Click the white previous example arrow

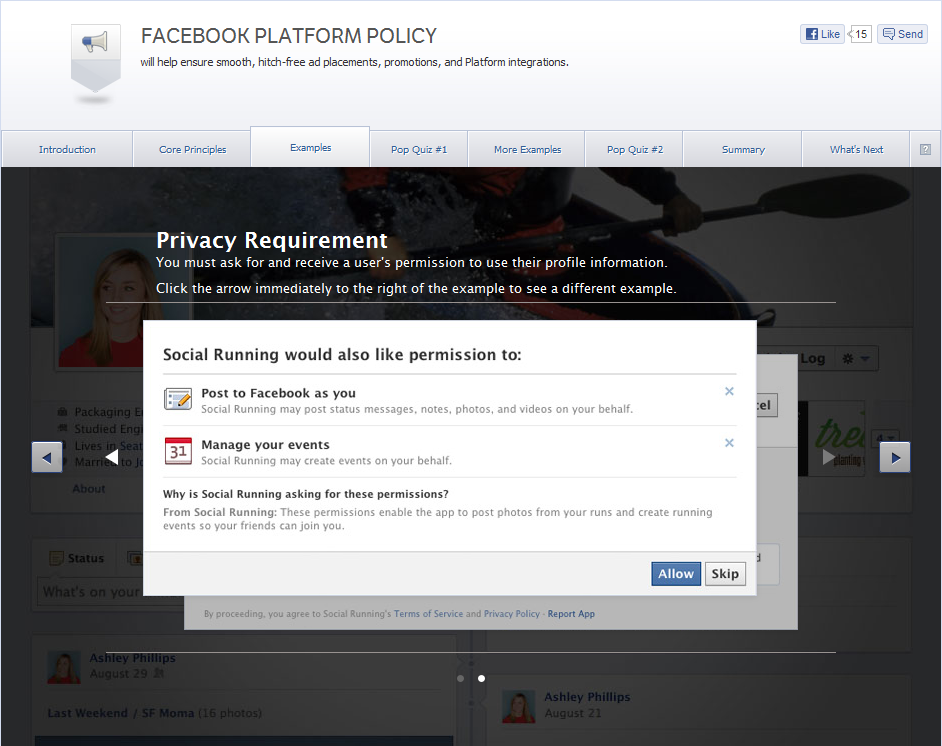point(112,457)
